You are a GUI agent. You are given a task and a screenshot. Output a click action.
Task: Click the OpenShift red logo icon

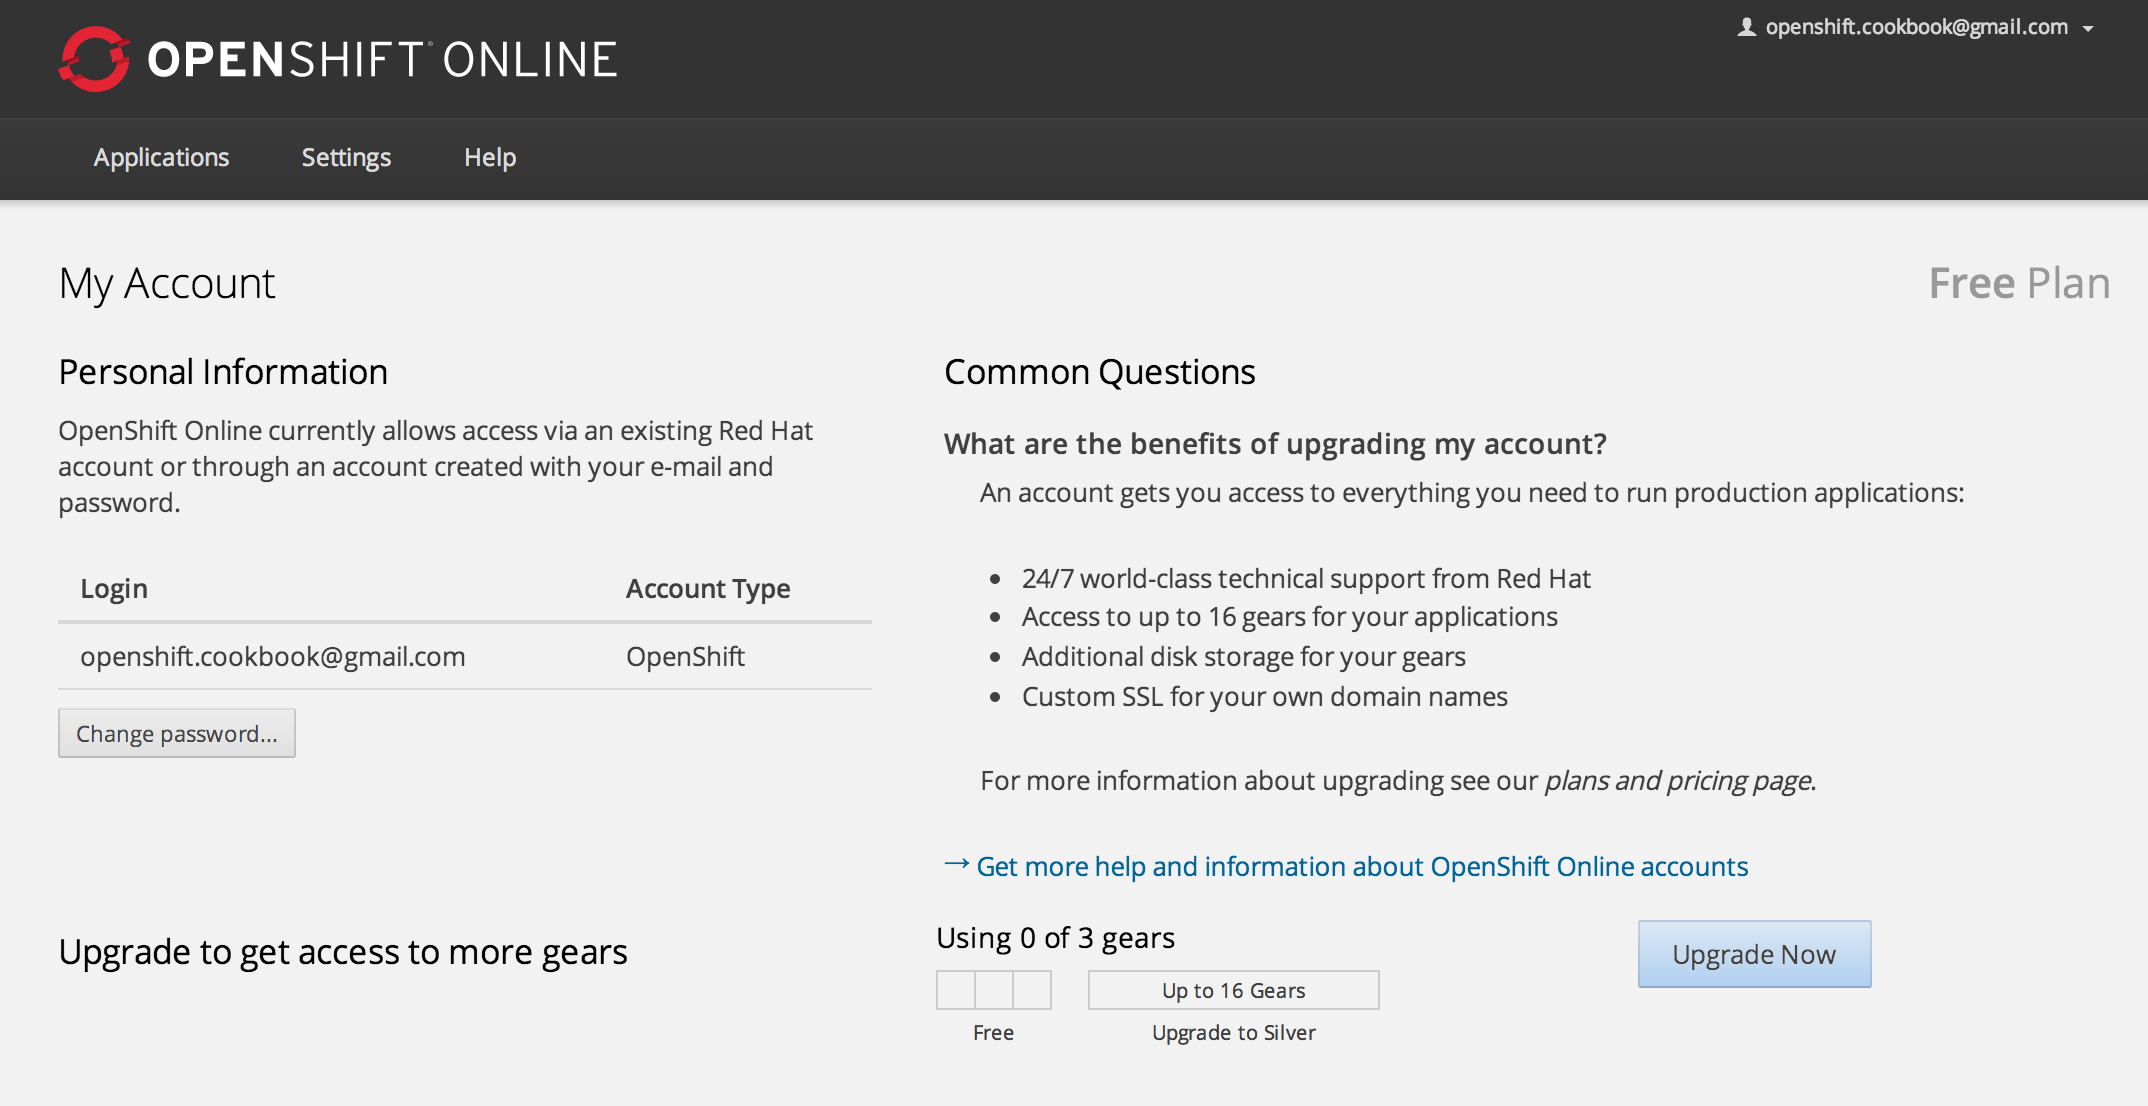pyautogui.click(x=94, y=59)
